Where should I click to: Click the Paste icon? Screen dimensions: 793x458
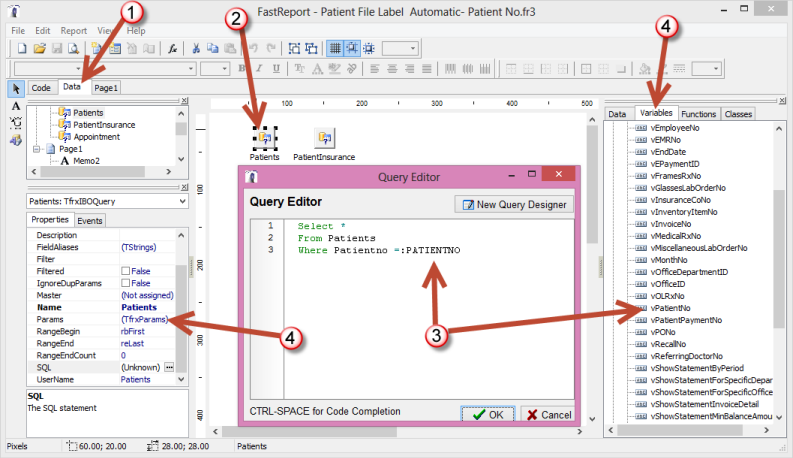coord(230,49)
